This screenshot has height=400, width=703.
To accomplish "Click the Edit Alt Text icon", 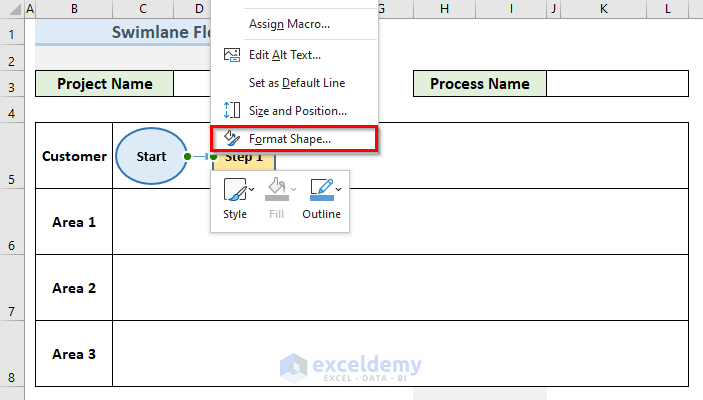I will tap(231, 55).
